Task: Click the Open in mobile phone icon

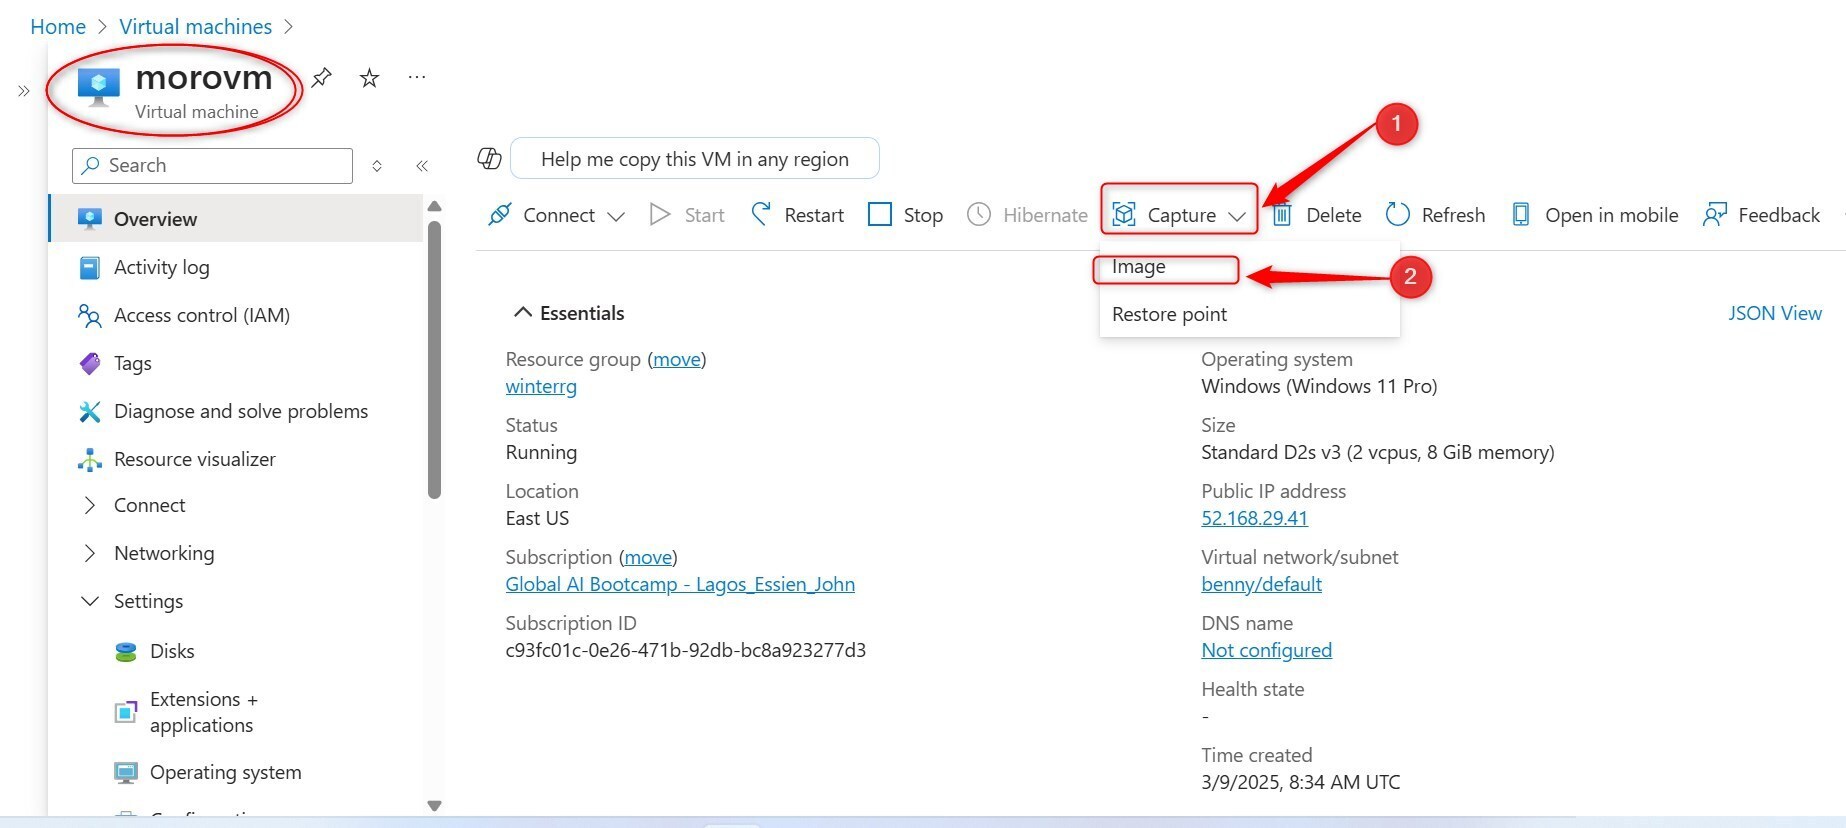Action: click(1521, 214)
